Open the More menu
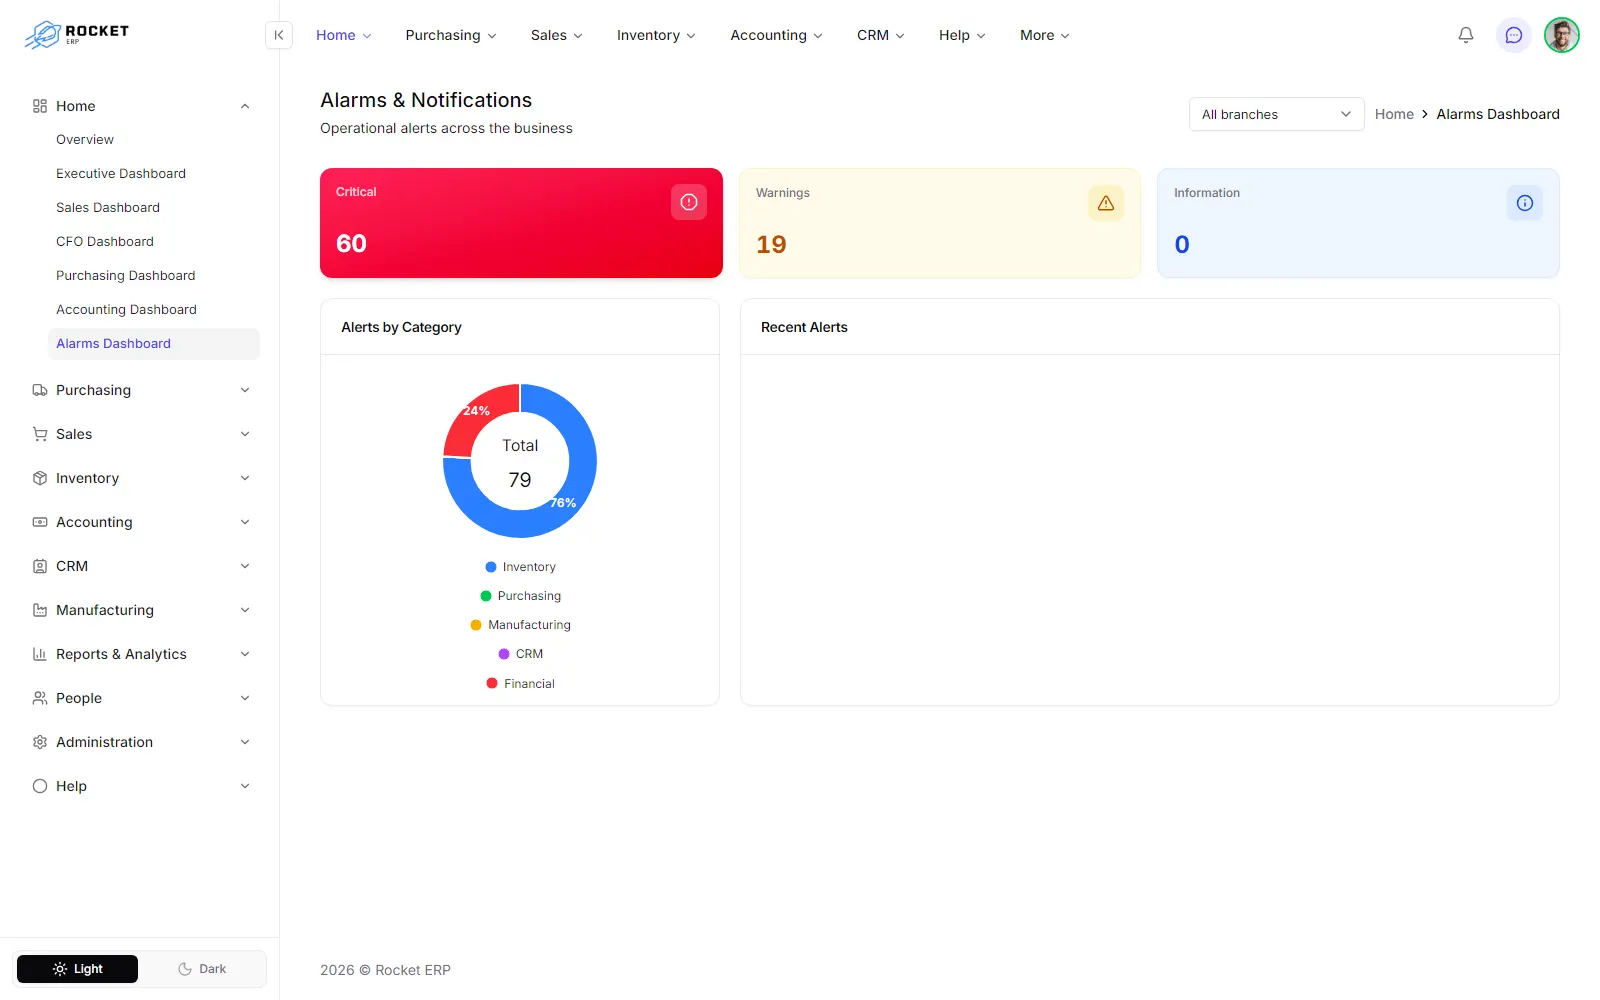The height and width of the screenshot is (1000, 1600). coord(1044,35)
